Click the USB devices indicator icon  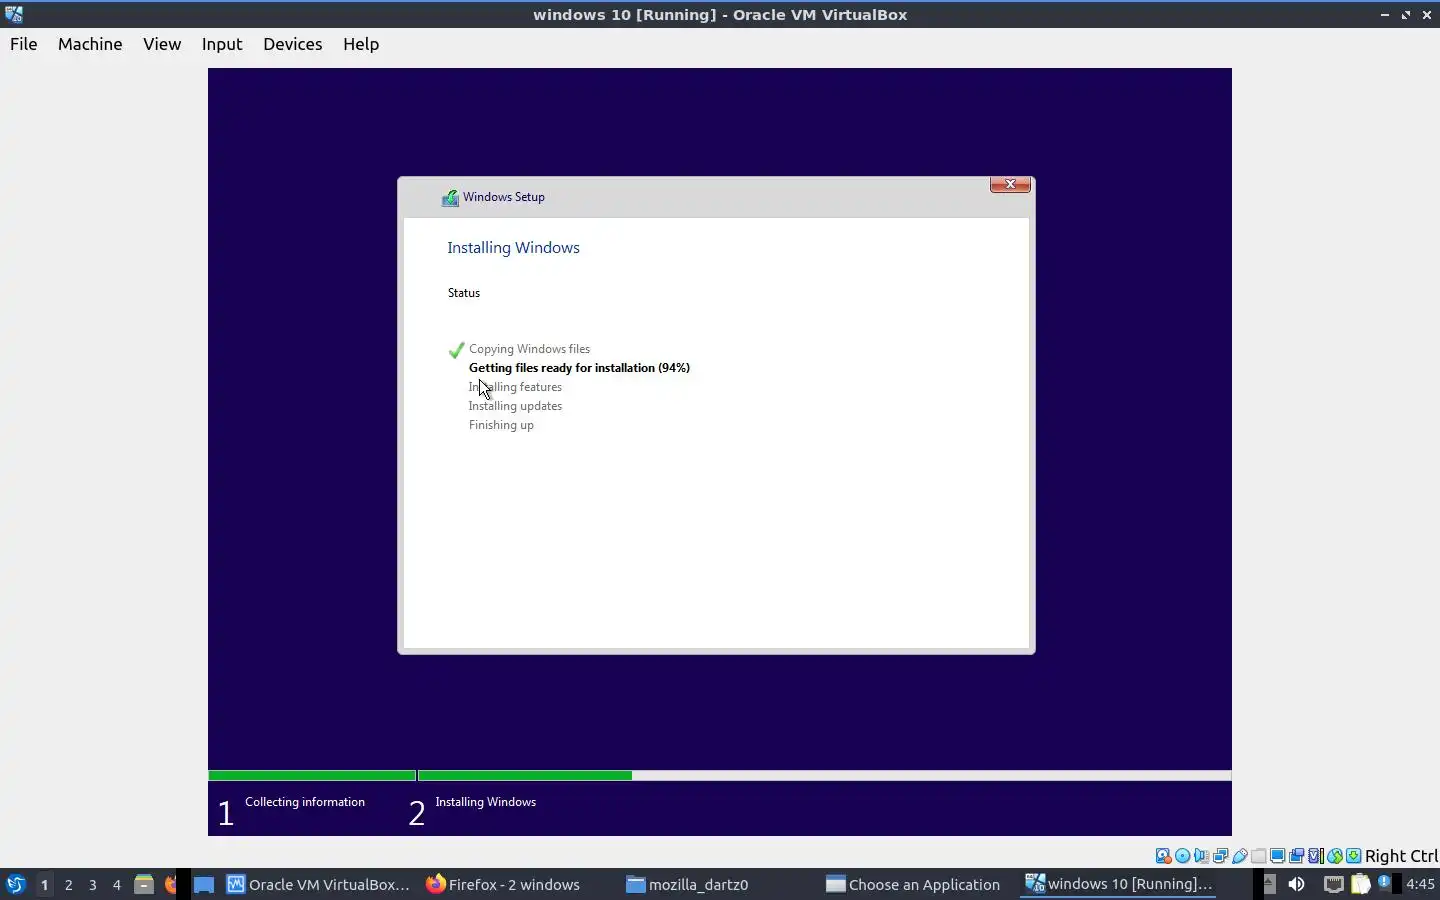point(1240,856)
